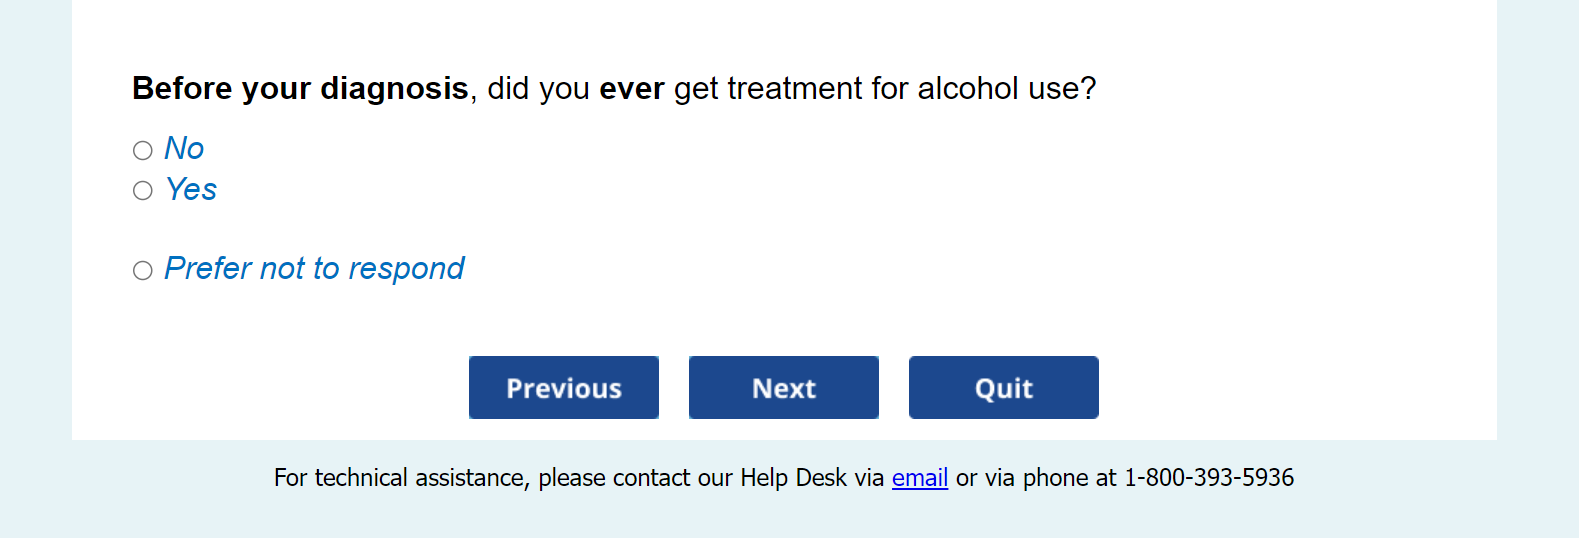Go back with the Previous button
This screenshot has width=1579, height=538.
pos(564,388)
